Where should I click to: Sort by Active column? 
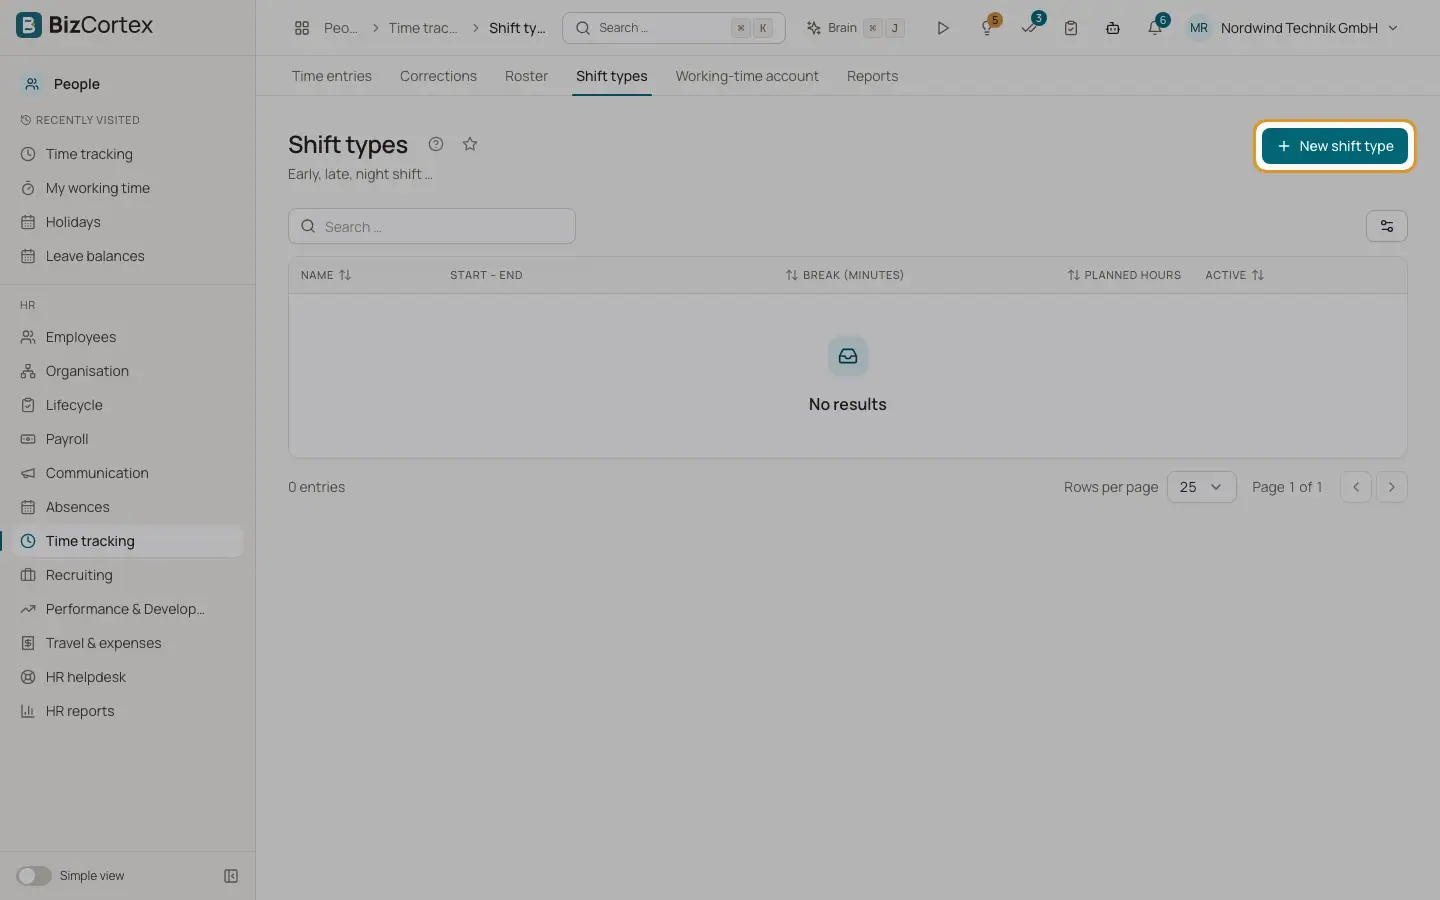[x=1235, y=275]
